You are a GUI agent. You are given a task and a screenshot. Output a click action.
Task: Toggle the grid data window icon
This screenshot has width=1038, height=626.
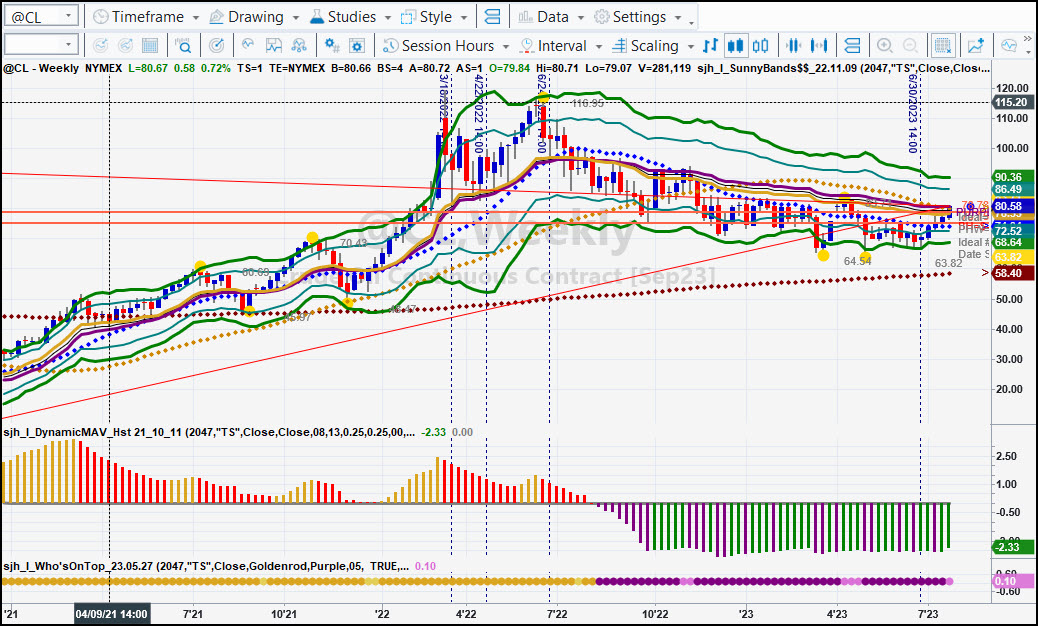coord(942,46)
